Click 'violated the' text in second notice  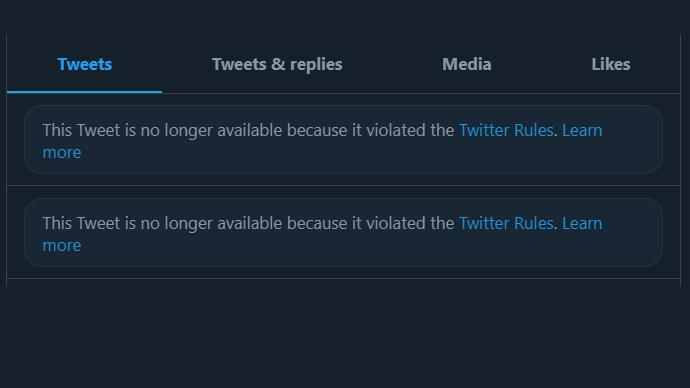[410, 223]
